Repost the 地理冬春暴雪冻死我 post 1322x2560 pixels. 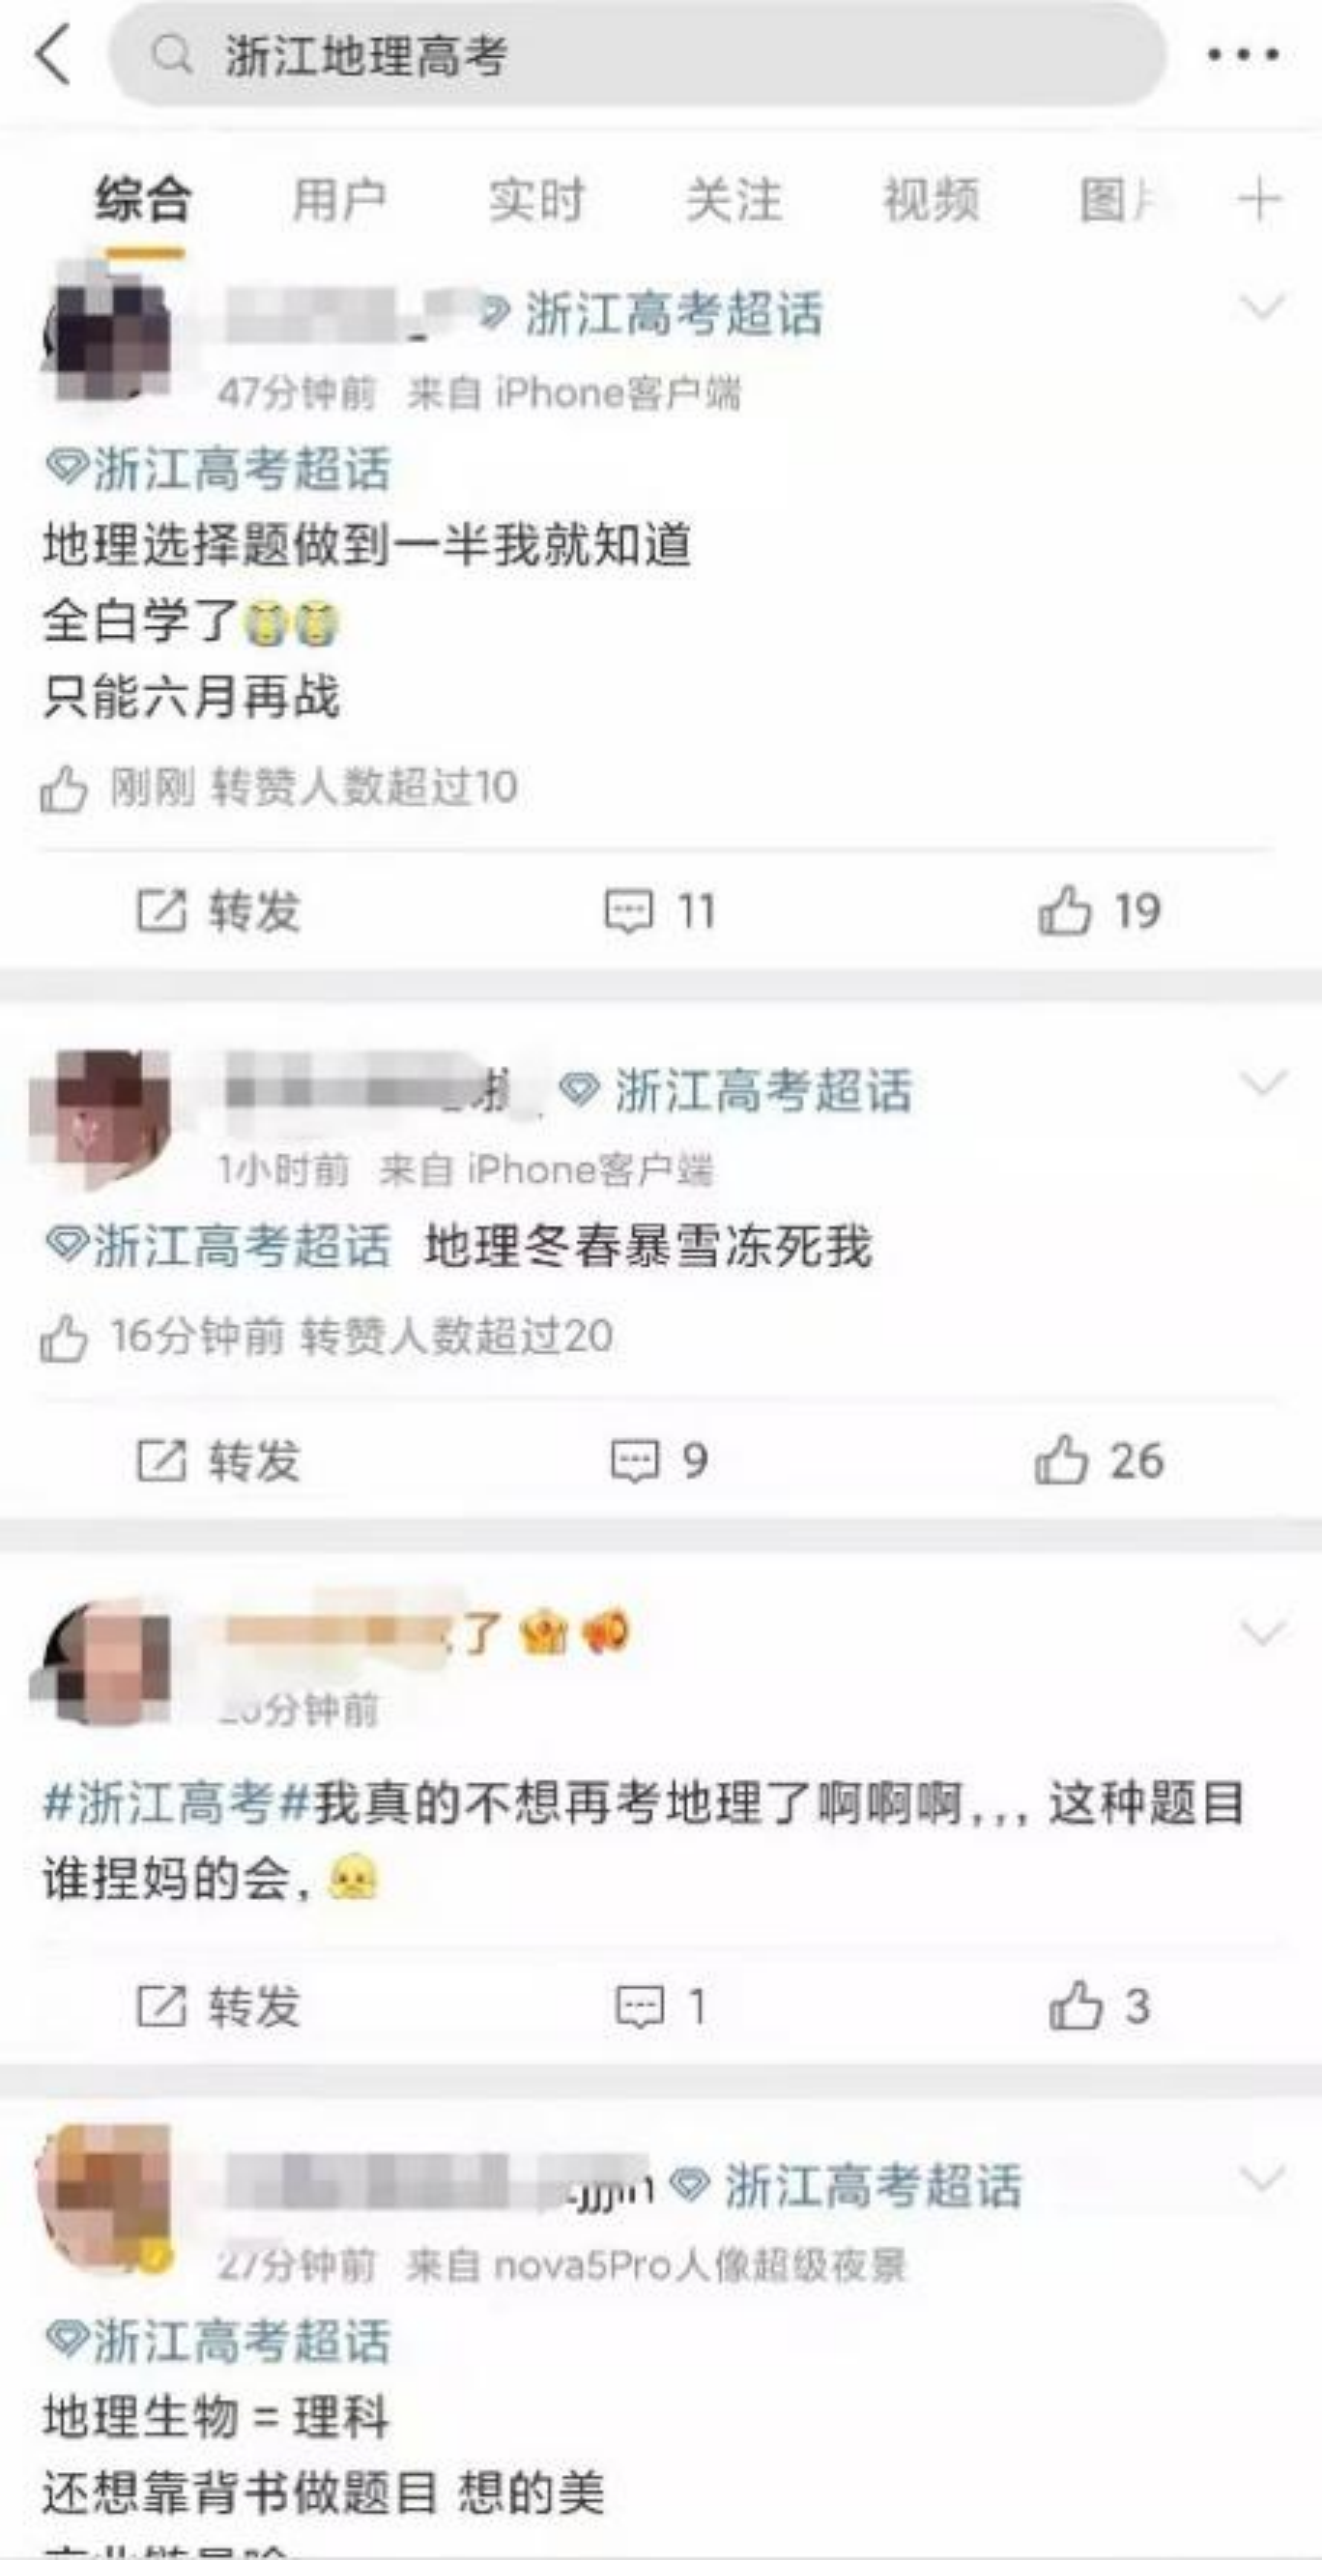pos(218,1461)
